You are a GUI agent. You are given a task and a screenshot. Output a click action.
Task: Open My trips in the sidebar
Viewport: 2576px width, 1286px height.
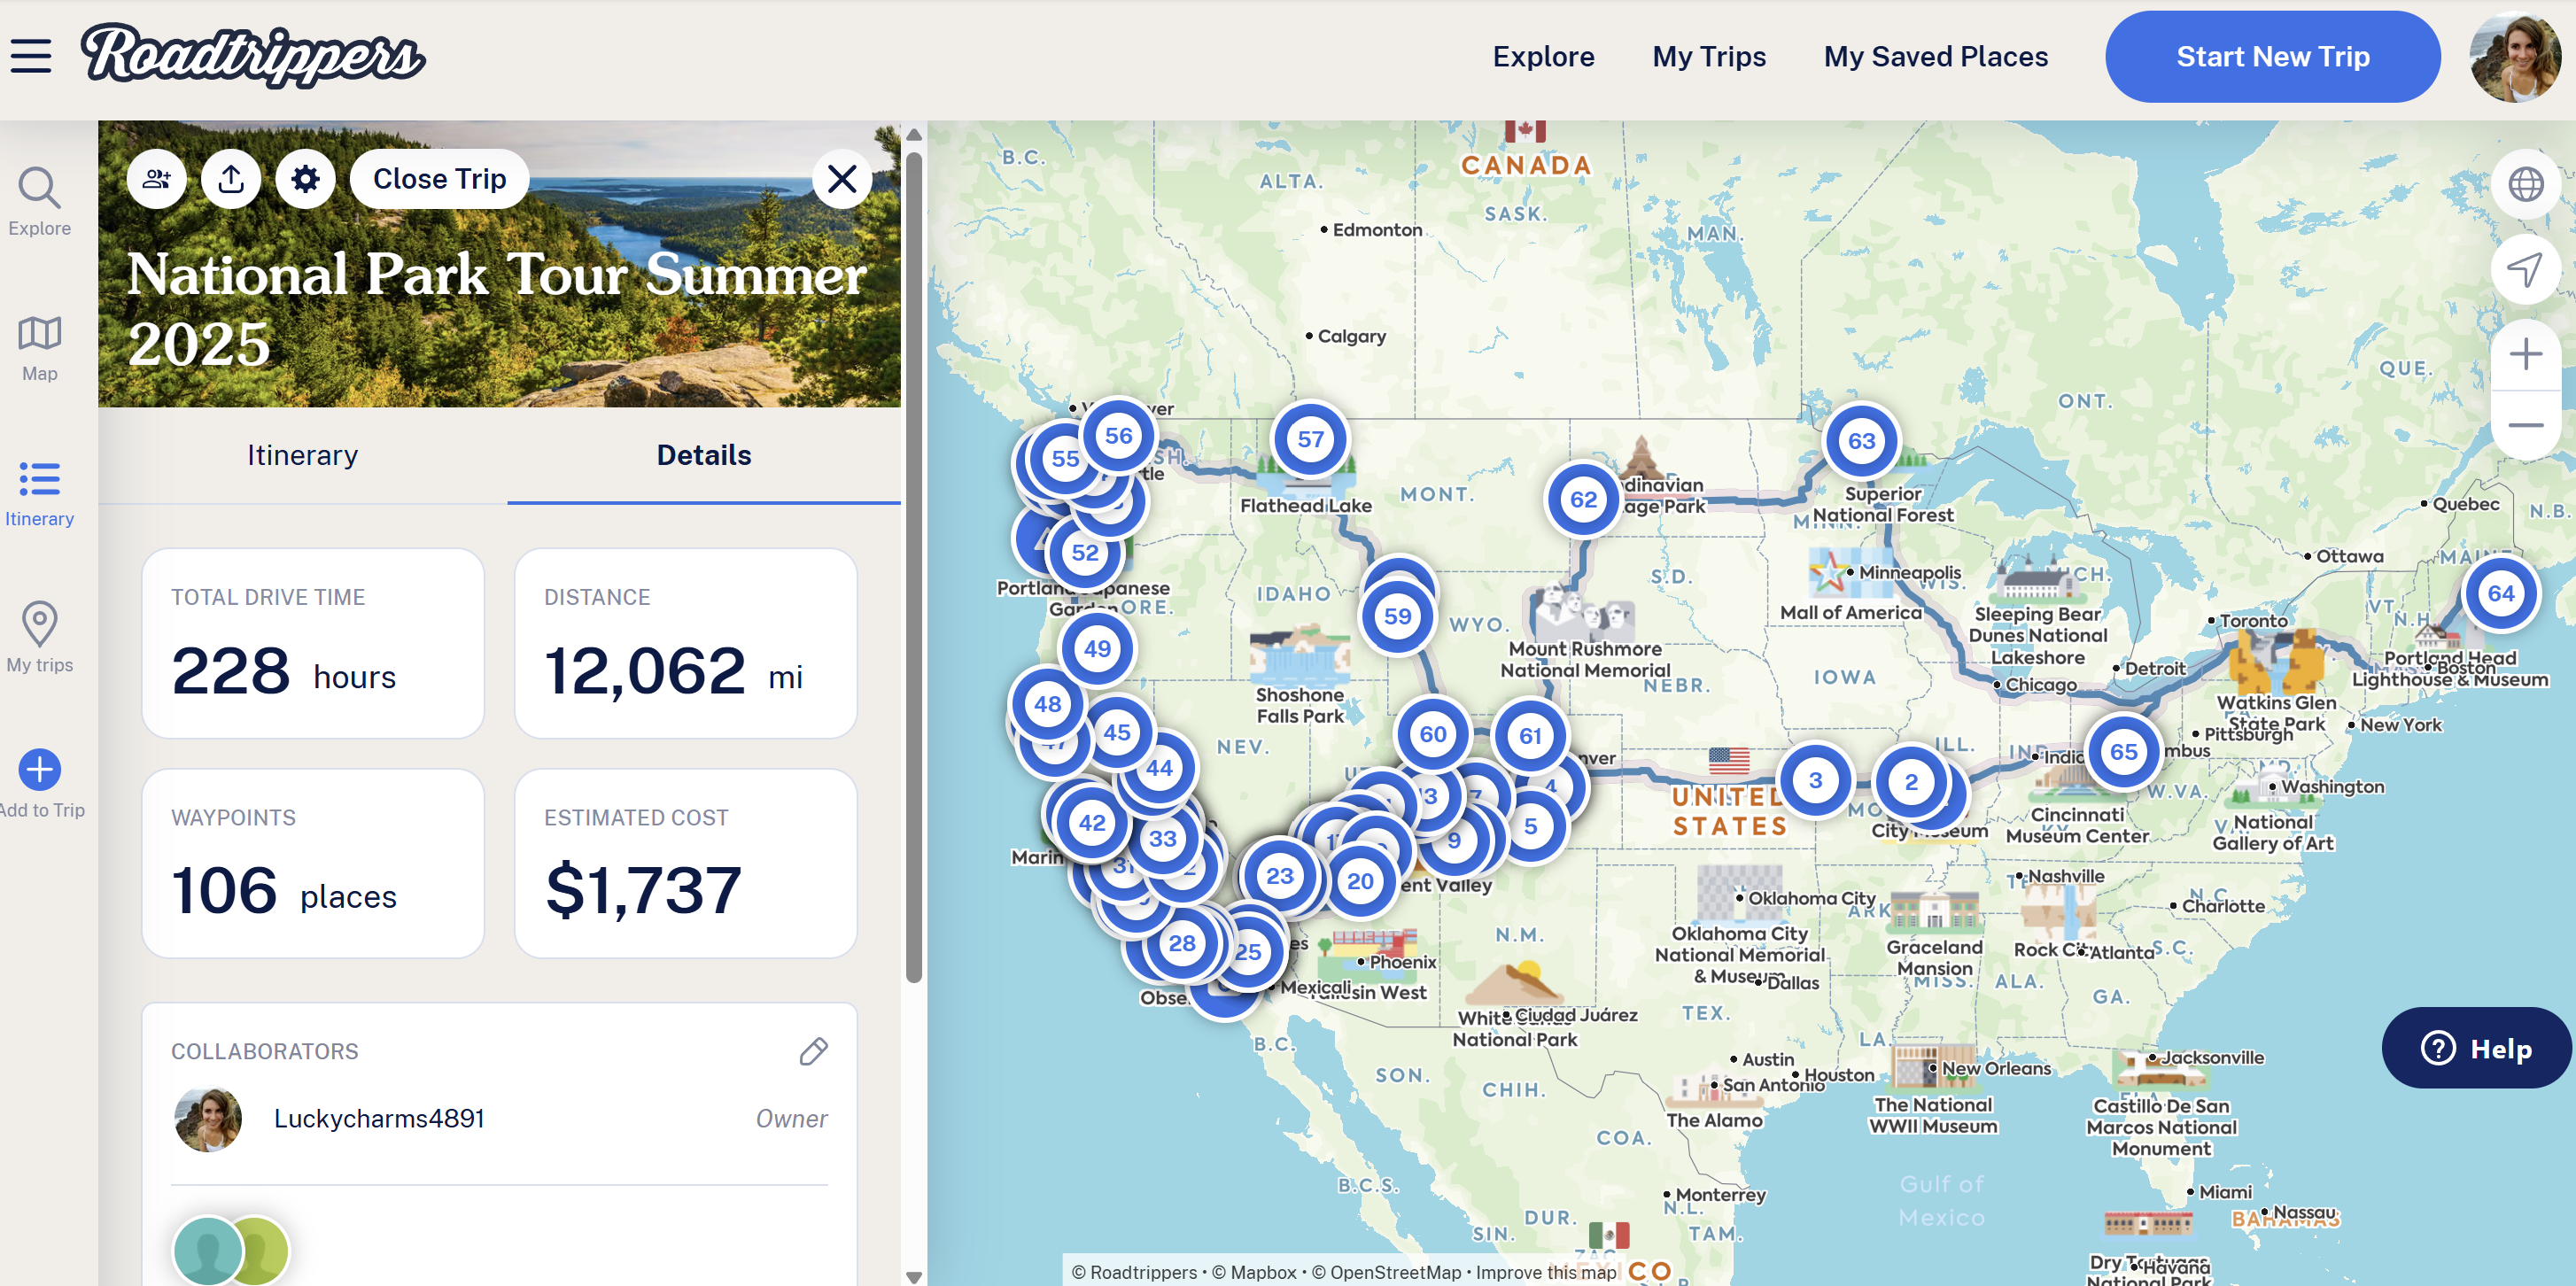[40, 638]
